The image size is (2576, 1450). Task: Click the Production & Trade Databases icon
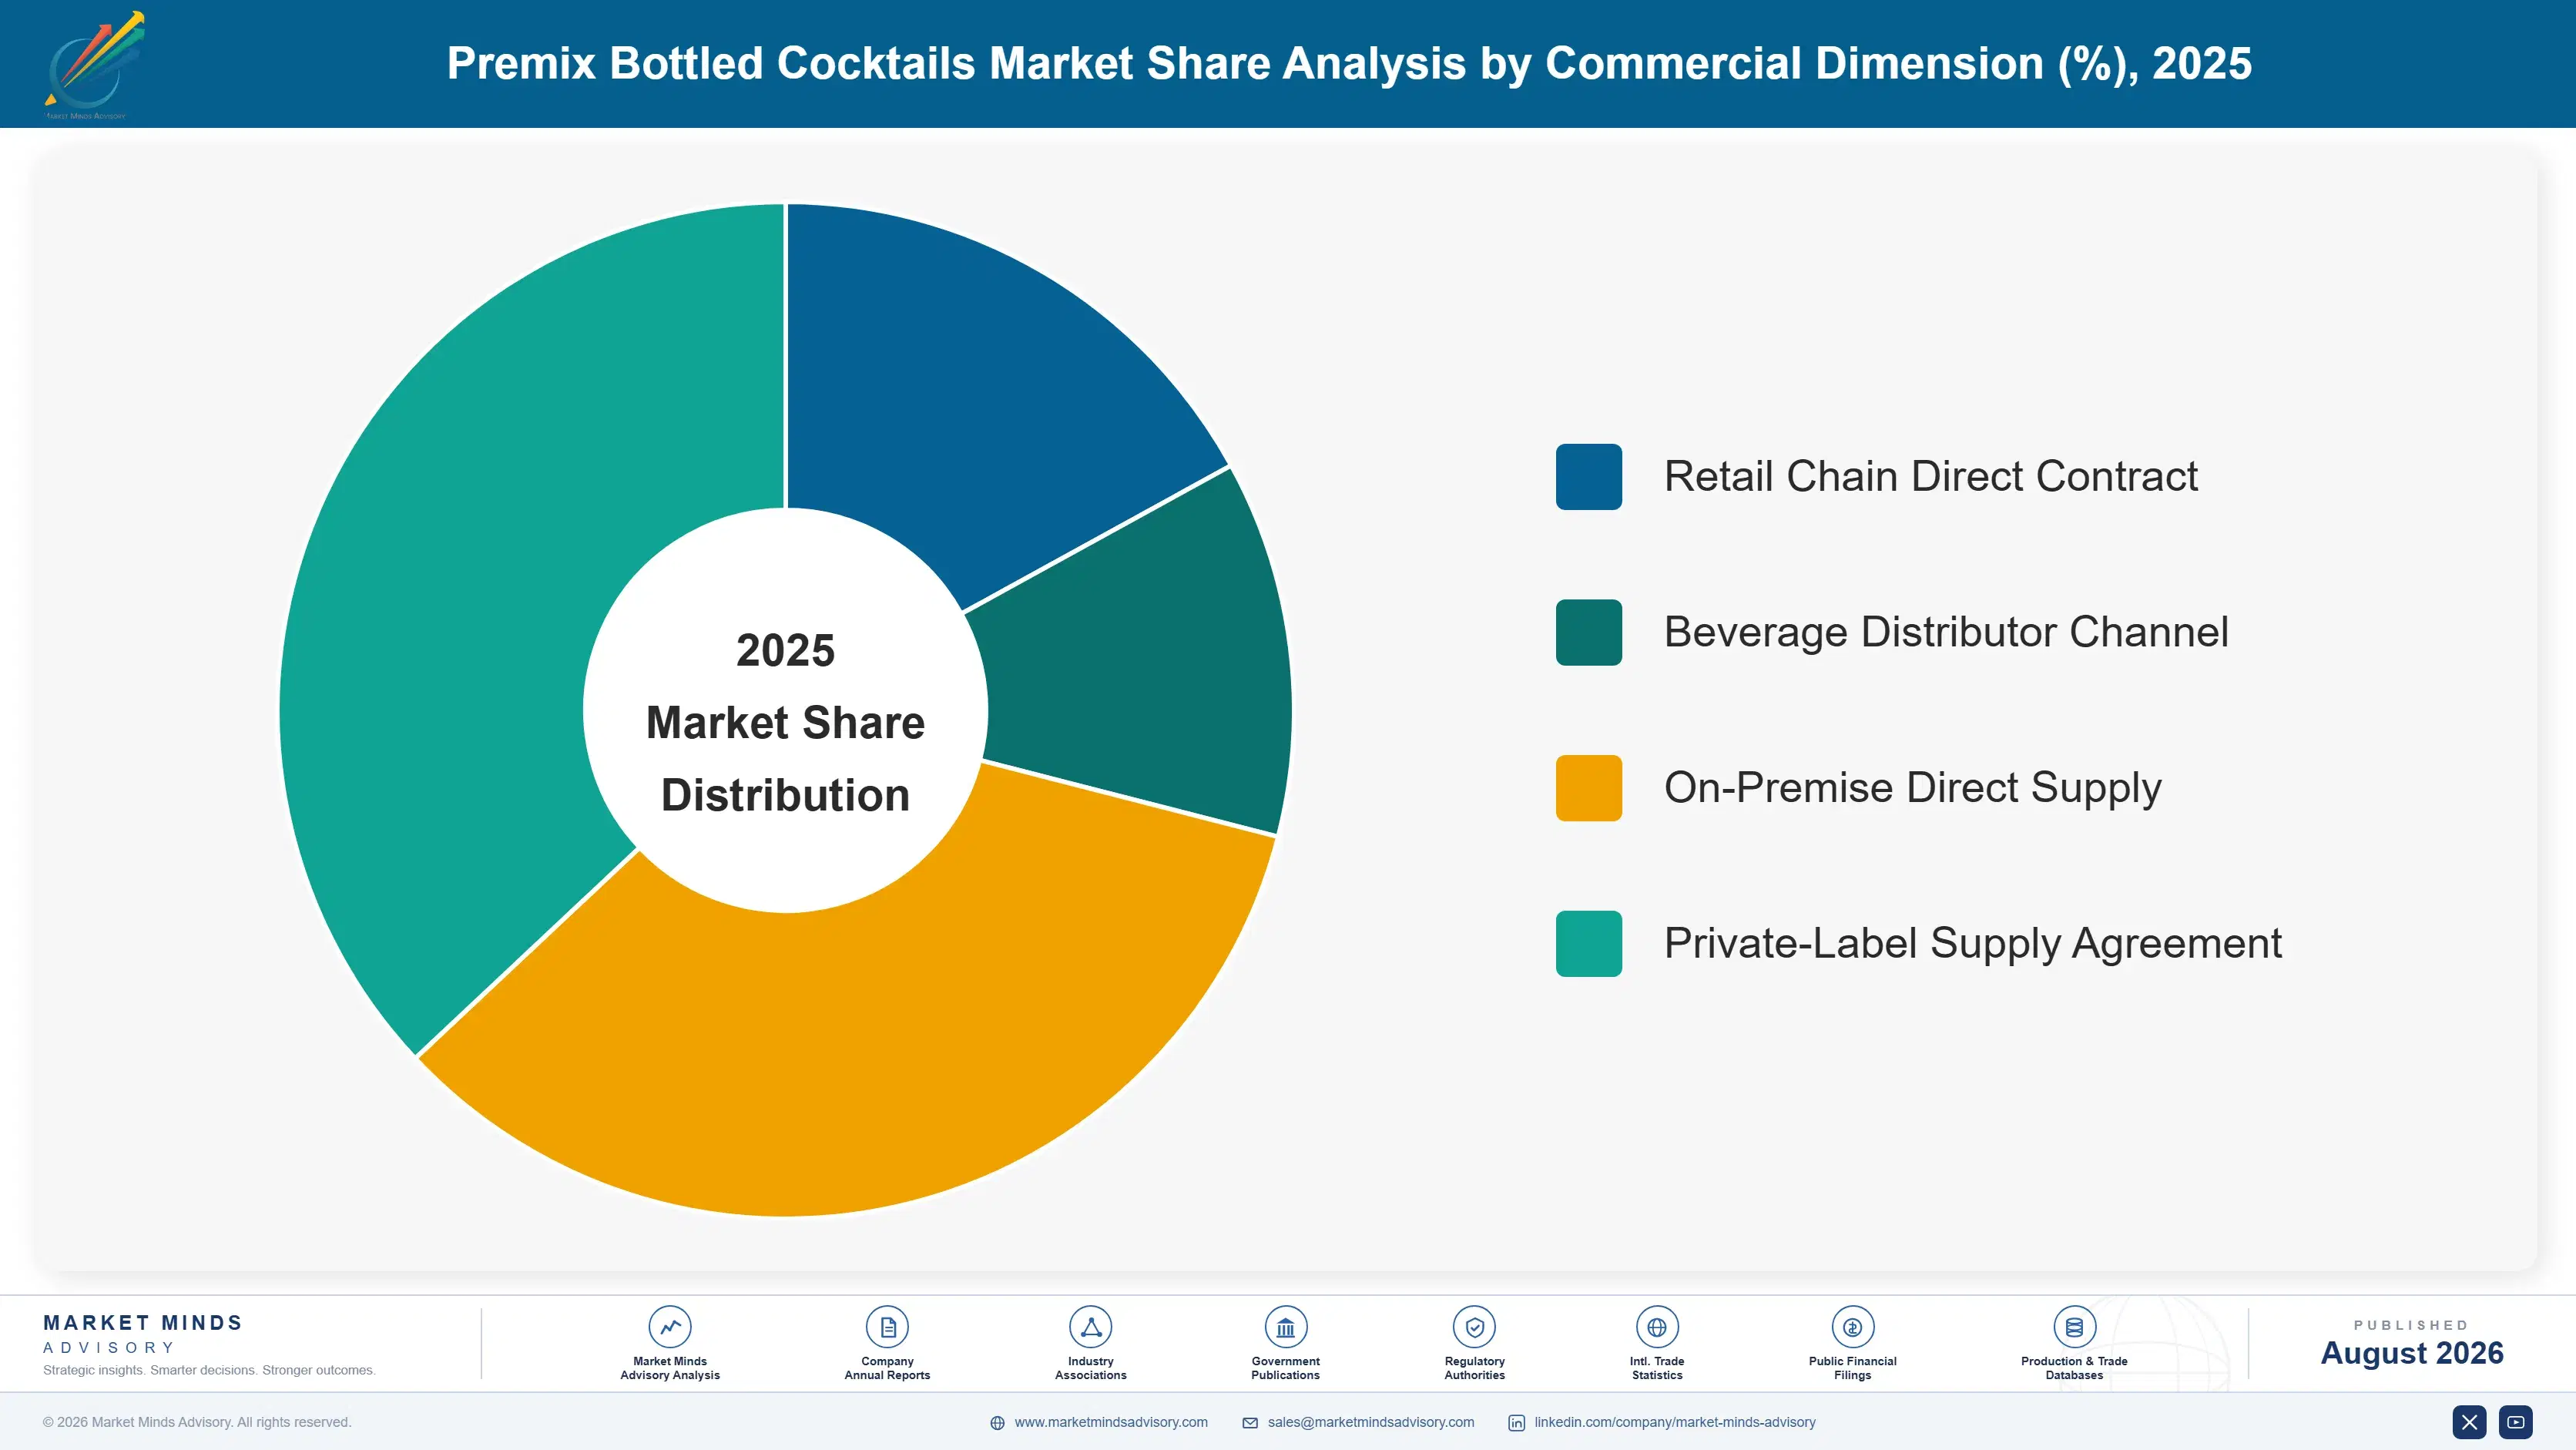[2074, 1327]
